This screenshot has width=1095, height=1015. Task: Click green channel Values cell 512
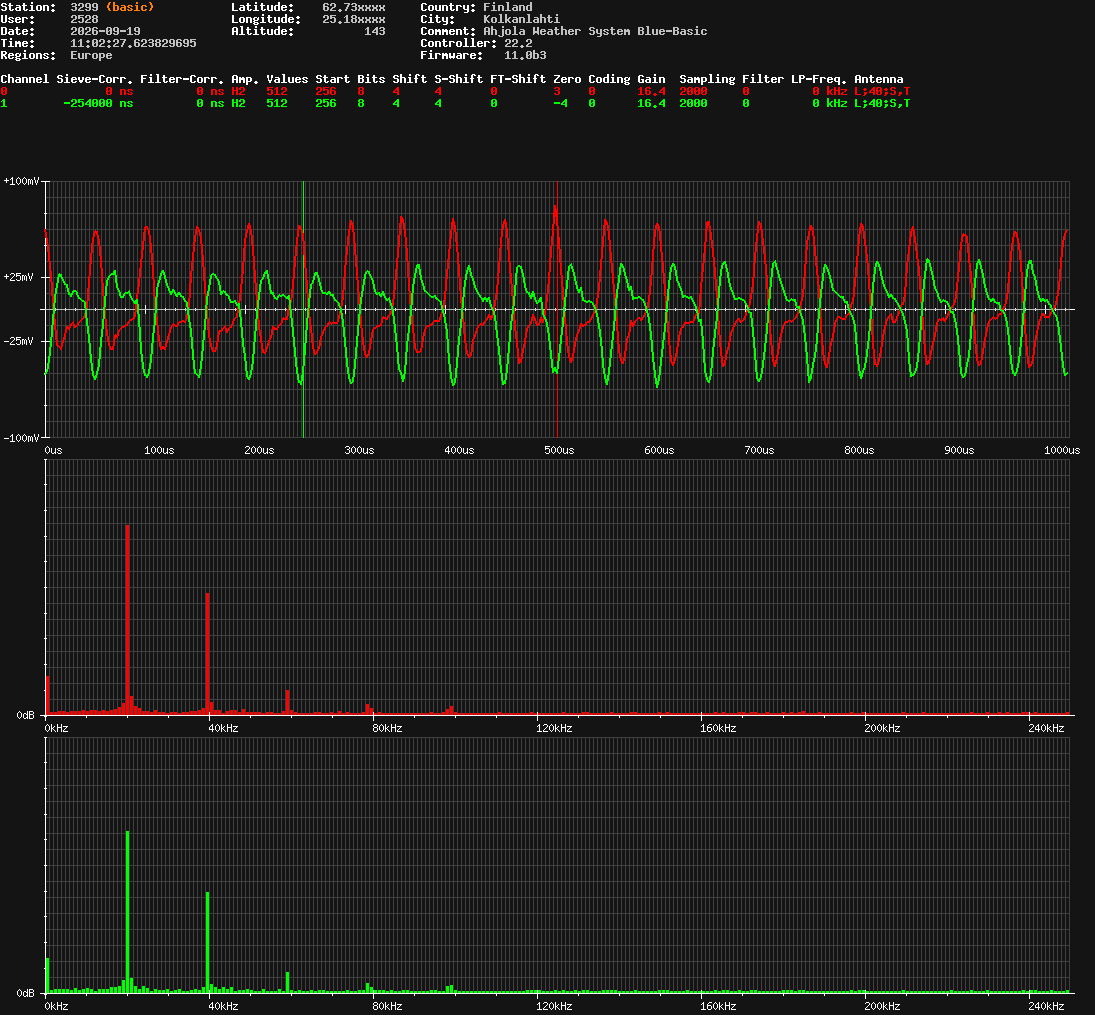point(277,103)
